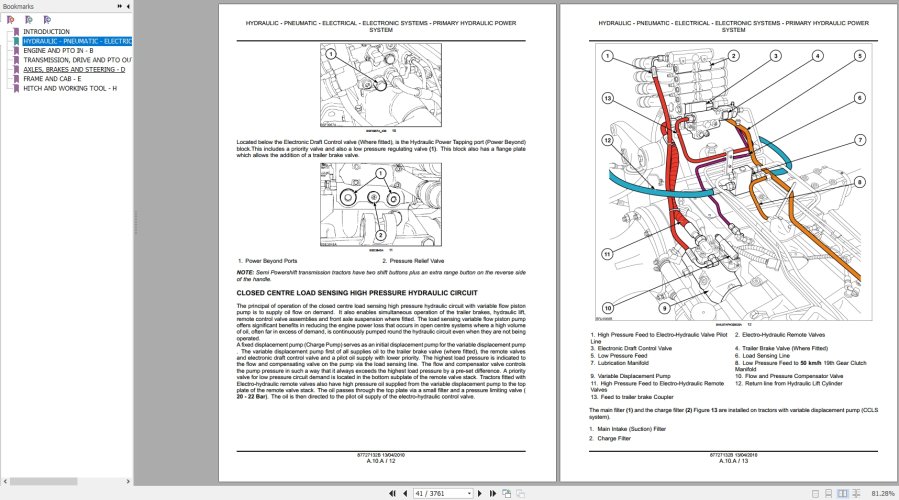Advance to the next page
The width and height of the screenshot is (899, 500).
click(480, 494)
